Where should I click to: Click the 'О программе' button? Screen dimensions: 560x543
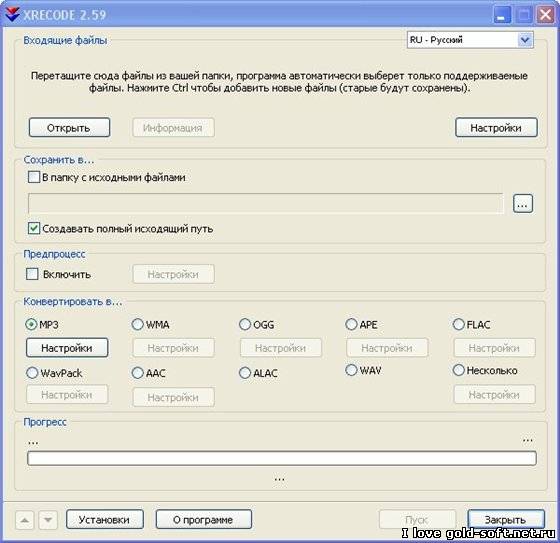204,519
